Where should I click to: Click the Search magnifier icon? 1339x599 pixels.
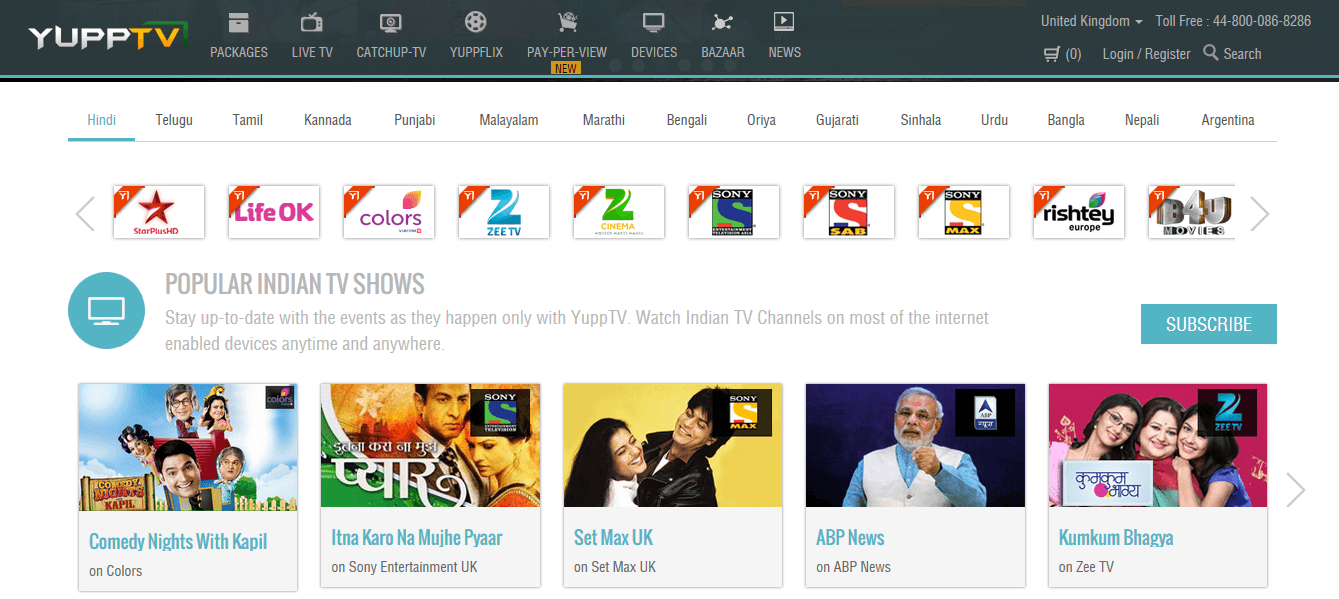1210,52
